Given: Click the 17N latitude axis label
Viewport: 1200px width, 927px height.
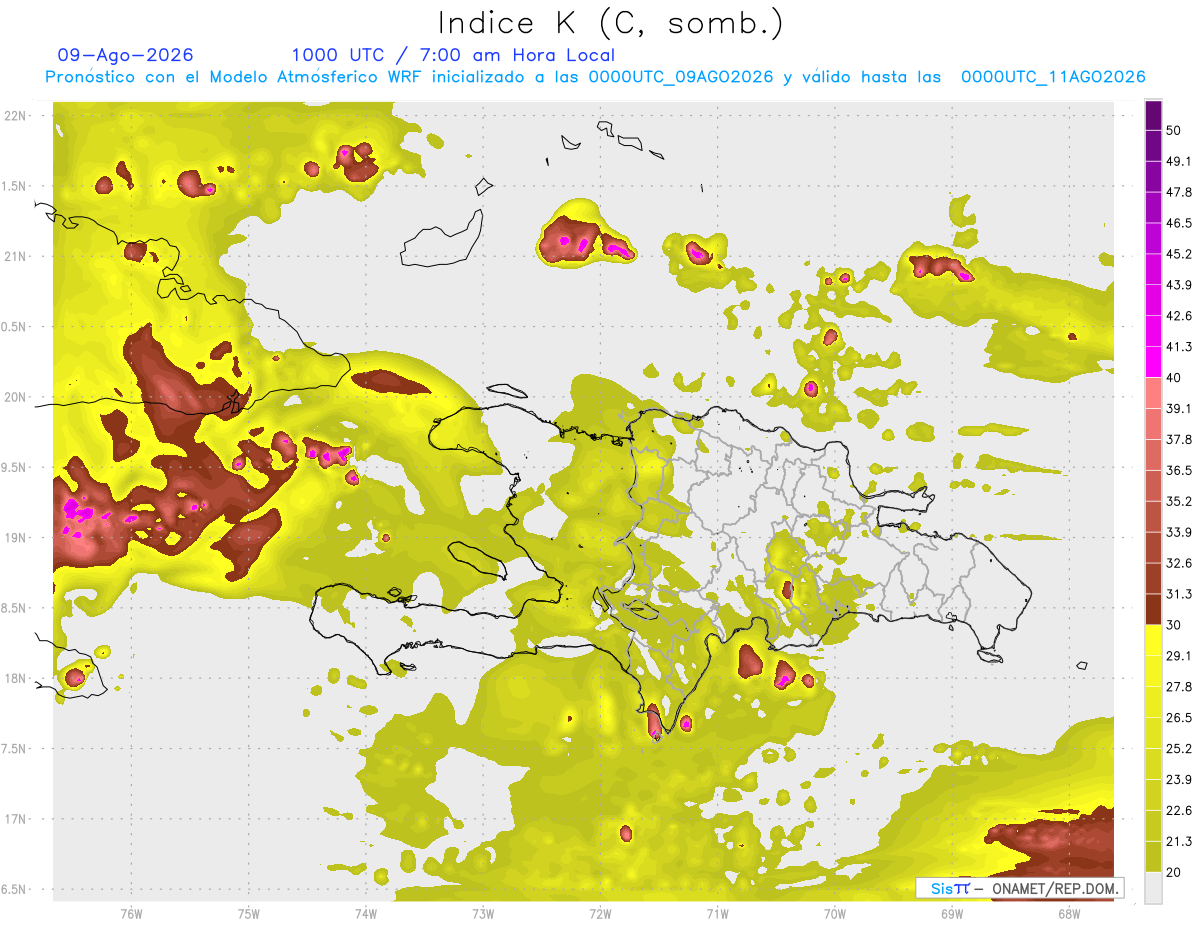Looking at the screenshot, I should point(15,819).
